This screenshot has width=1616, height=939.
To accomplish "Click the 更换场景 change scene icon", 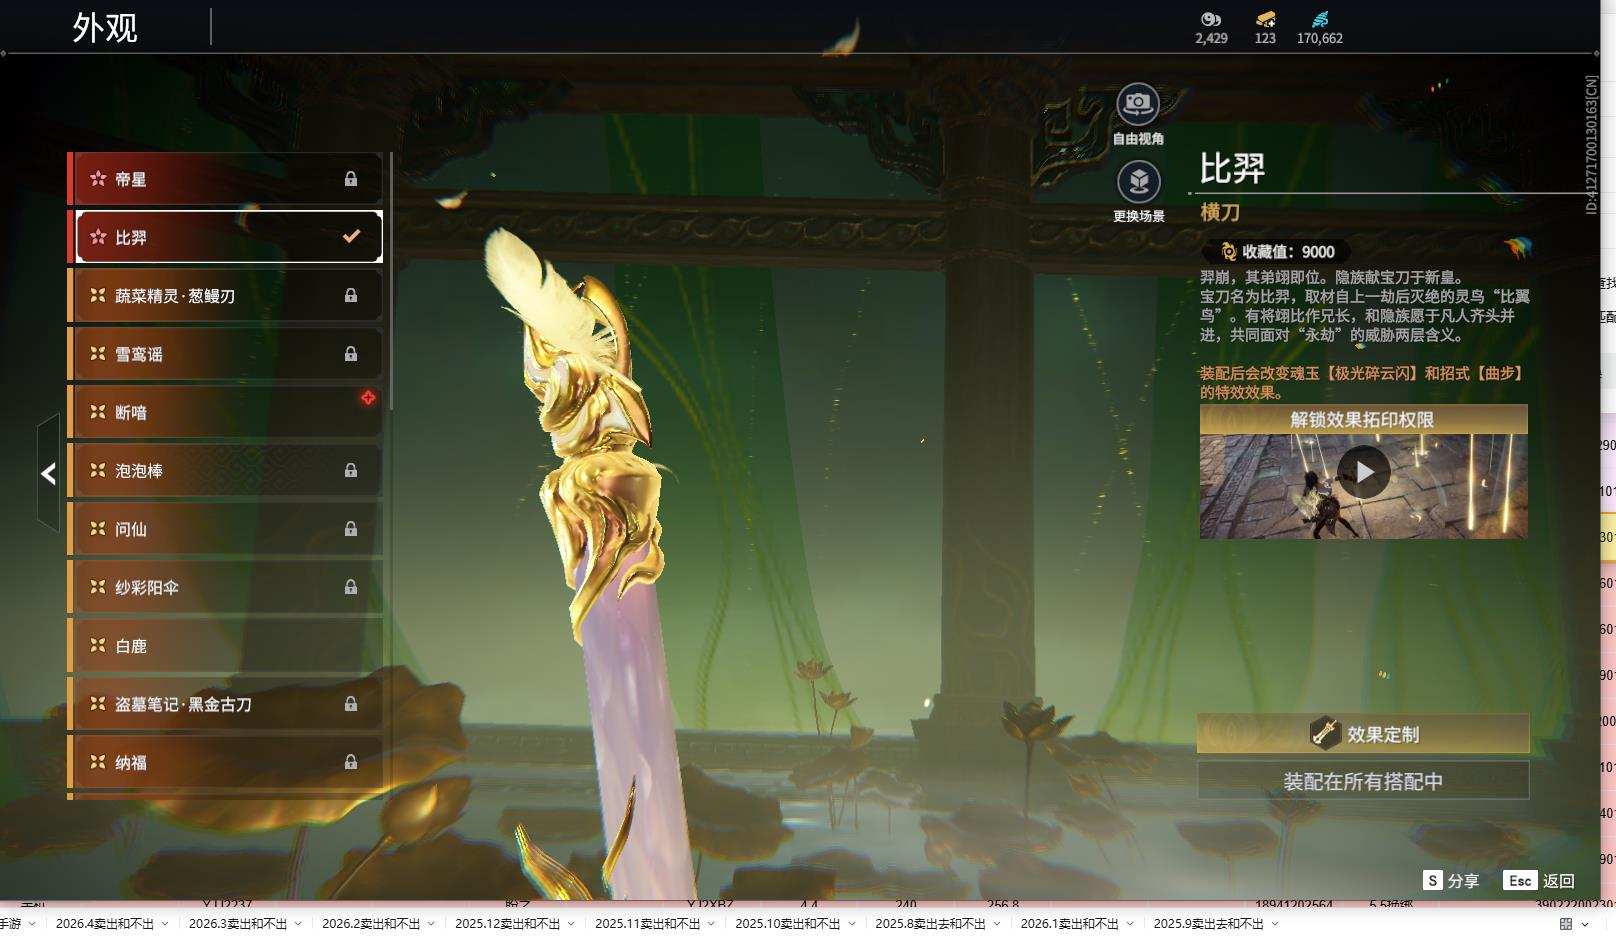I will [x=1138, y=182].
